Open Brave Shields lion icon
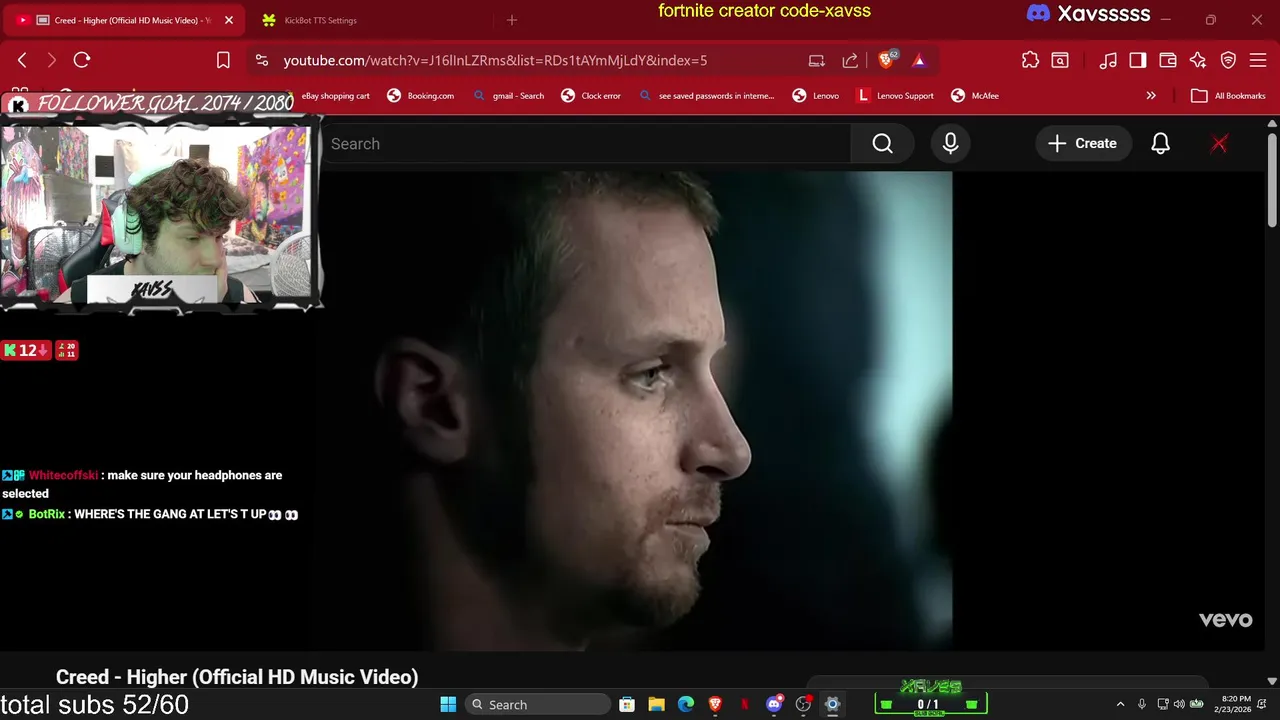Image resolution: width=1280 pixels, height=720 pixels. (x=887, y=60)
